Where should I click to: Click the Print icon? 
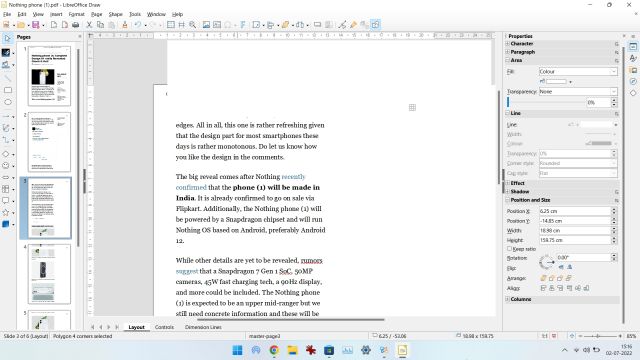pyautogui.click(x=76, y=25)
